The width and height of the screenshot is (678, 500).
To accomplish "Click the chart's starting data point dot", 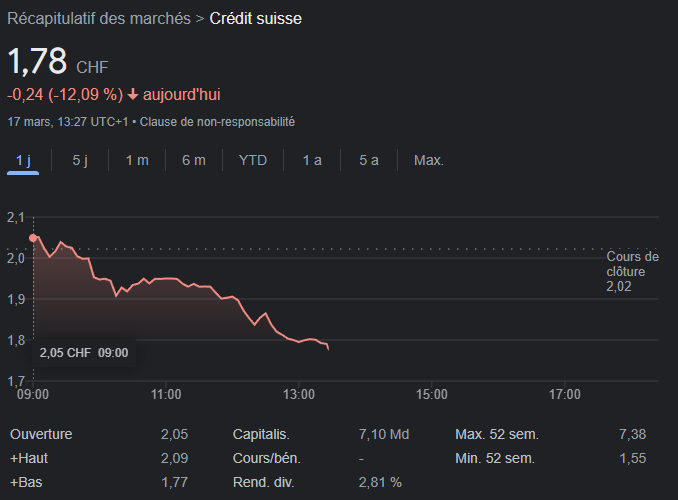I will click(x=34, y=238).
